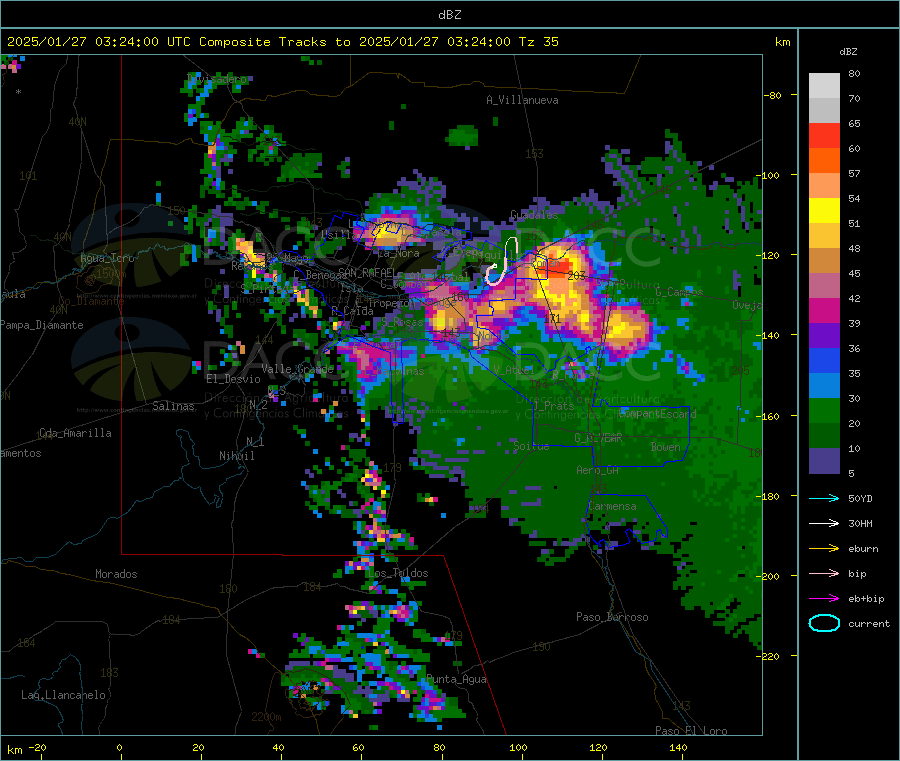Click the '140' tick on the horizontal axis

(678, 748)
